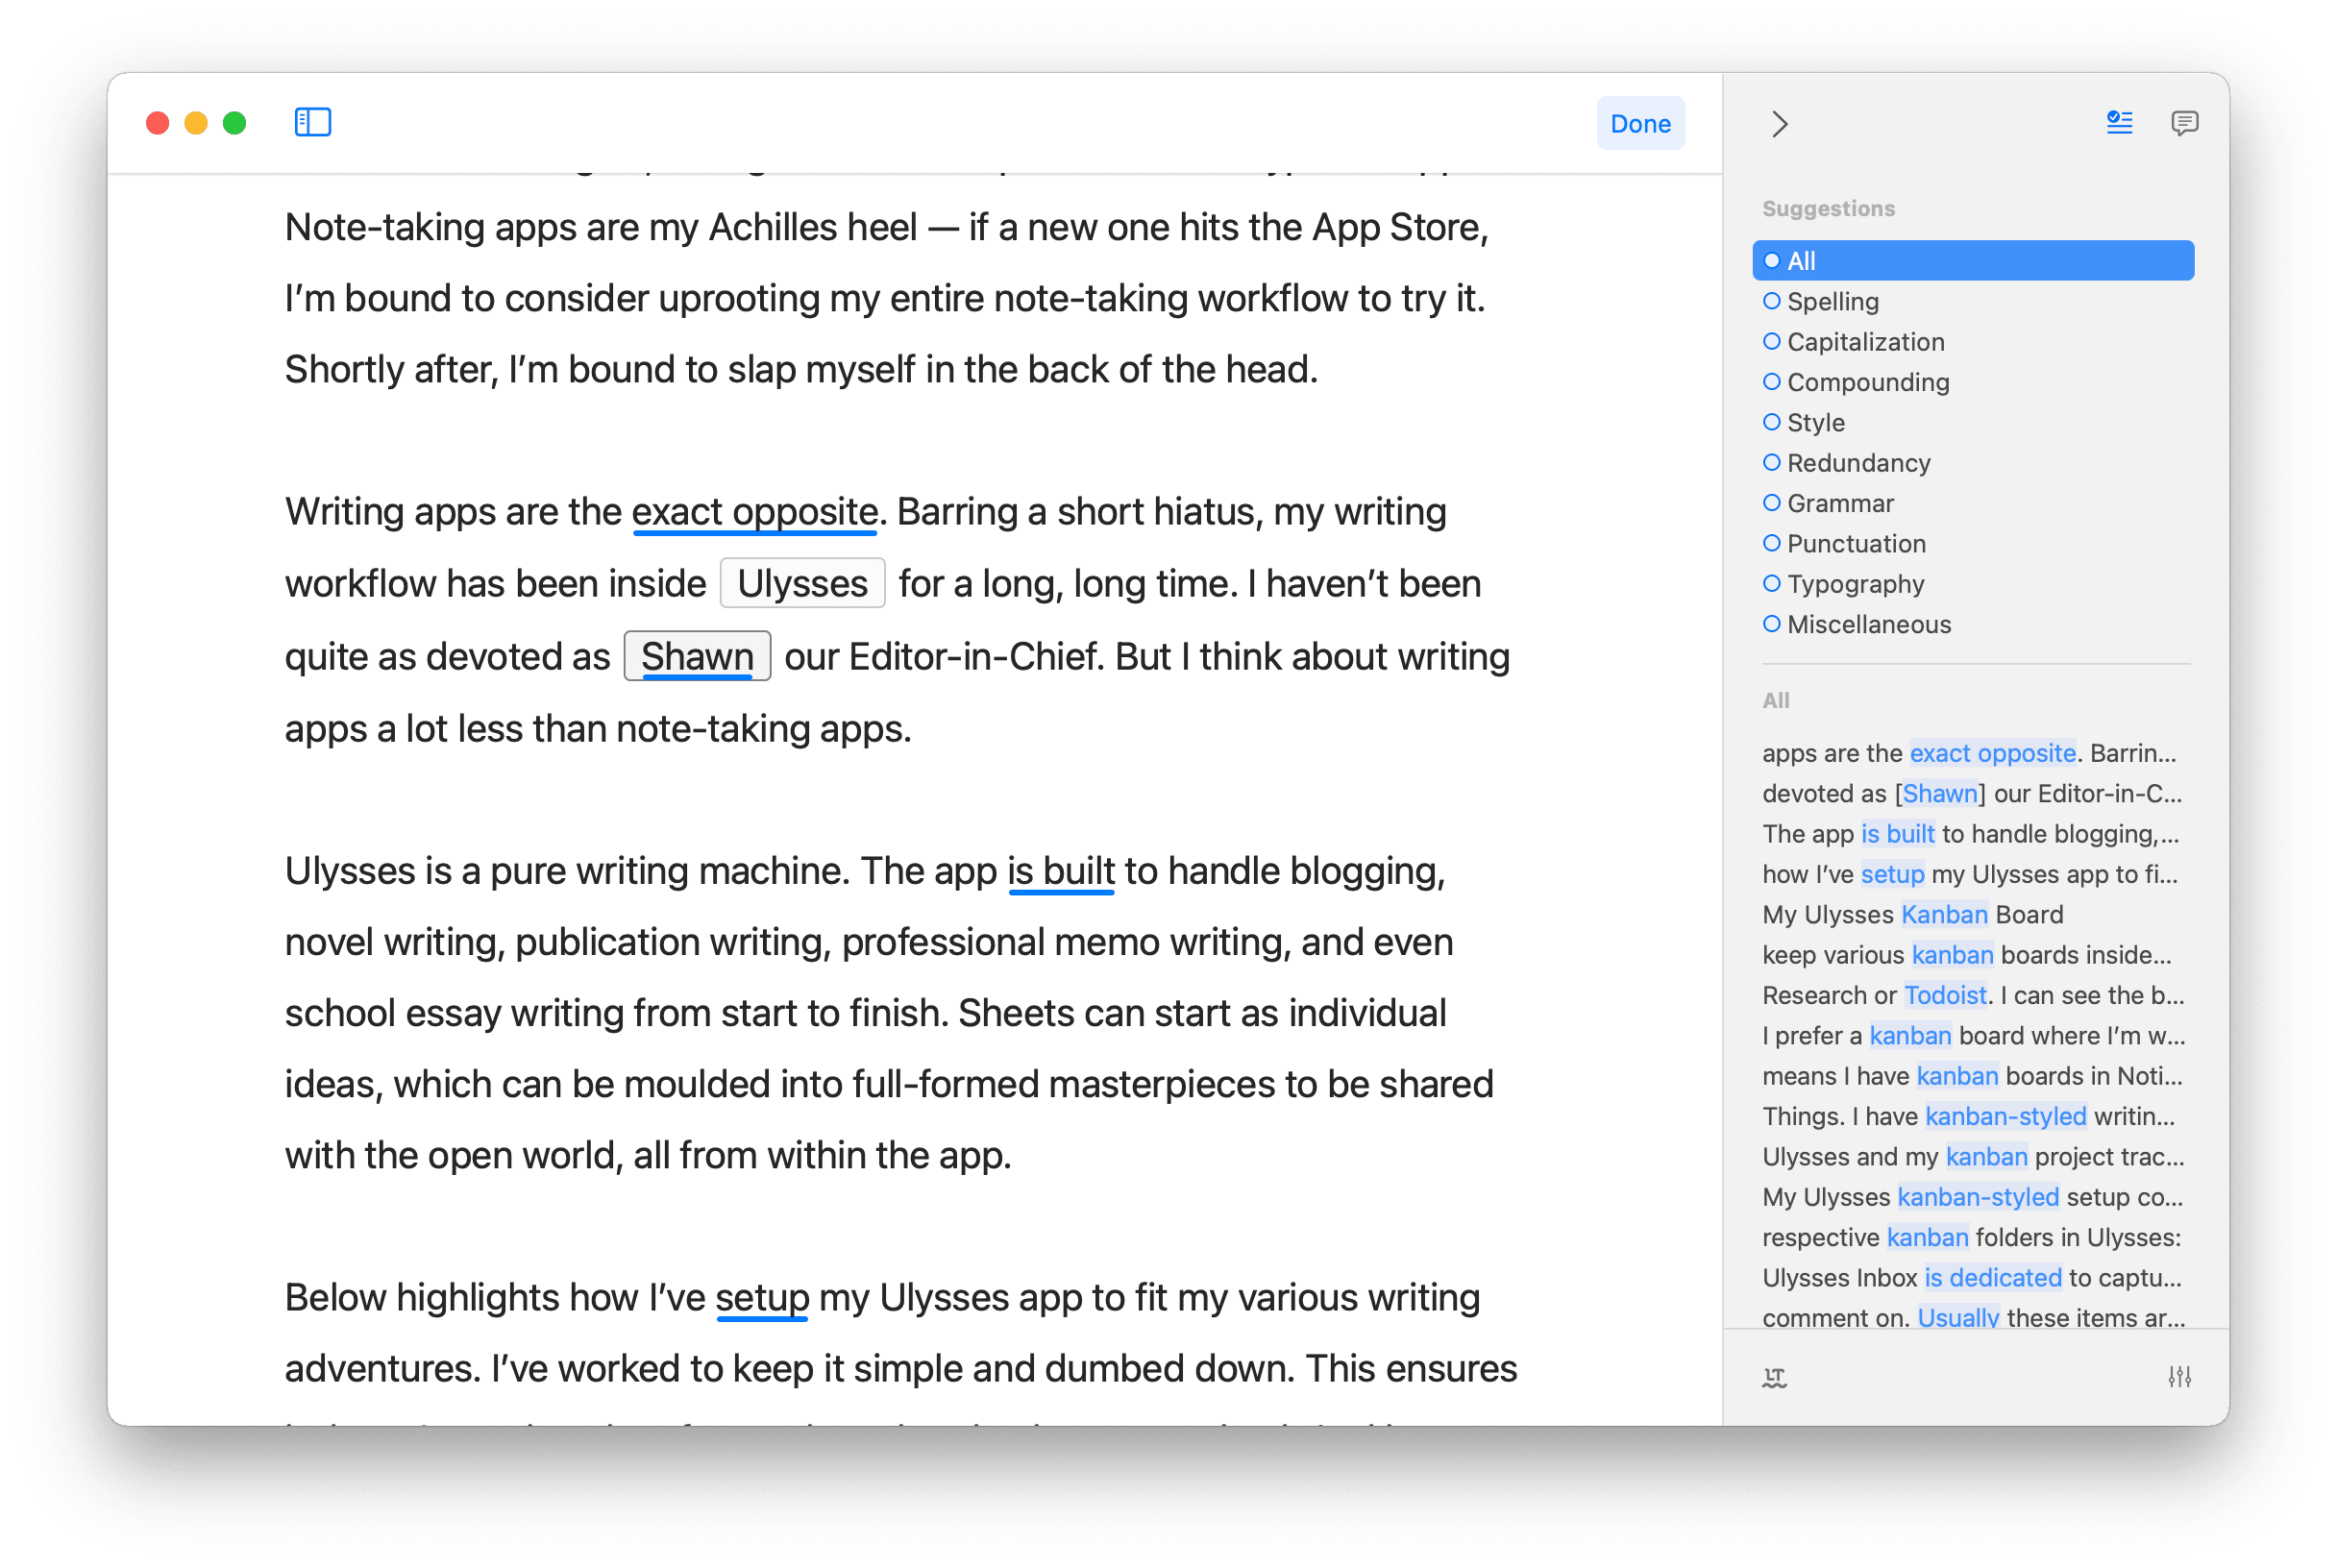2337x1568 pixels.
Task: Open suggestion 'Research or Todoist'
Action: (1974, 996)
